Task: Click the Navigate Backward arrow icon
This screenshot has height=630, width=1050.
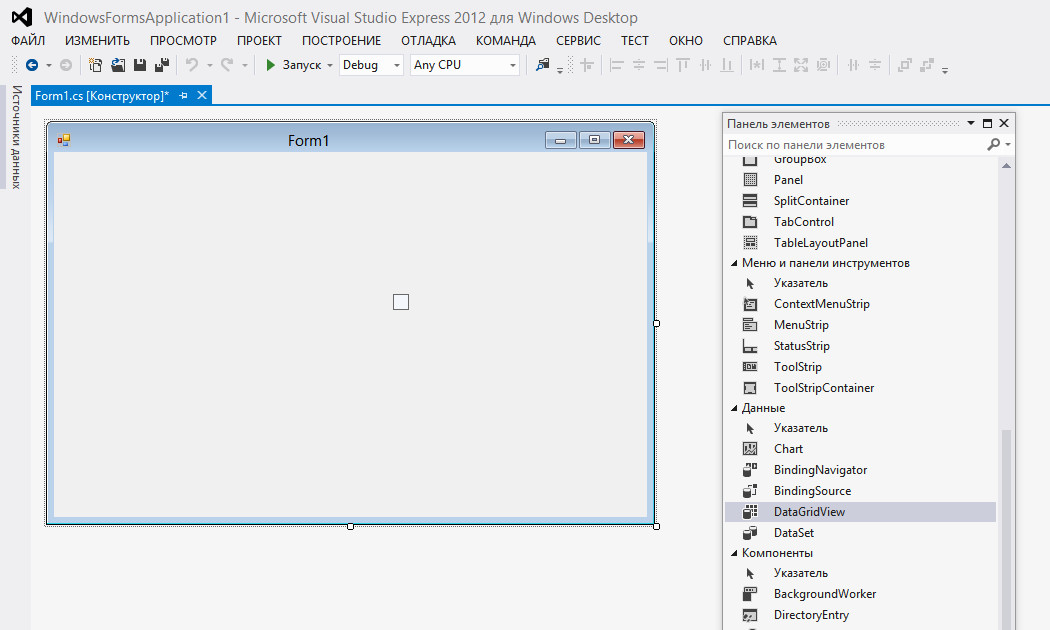Action: (x=31, y=65)
